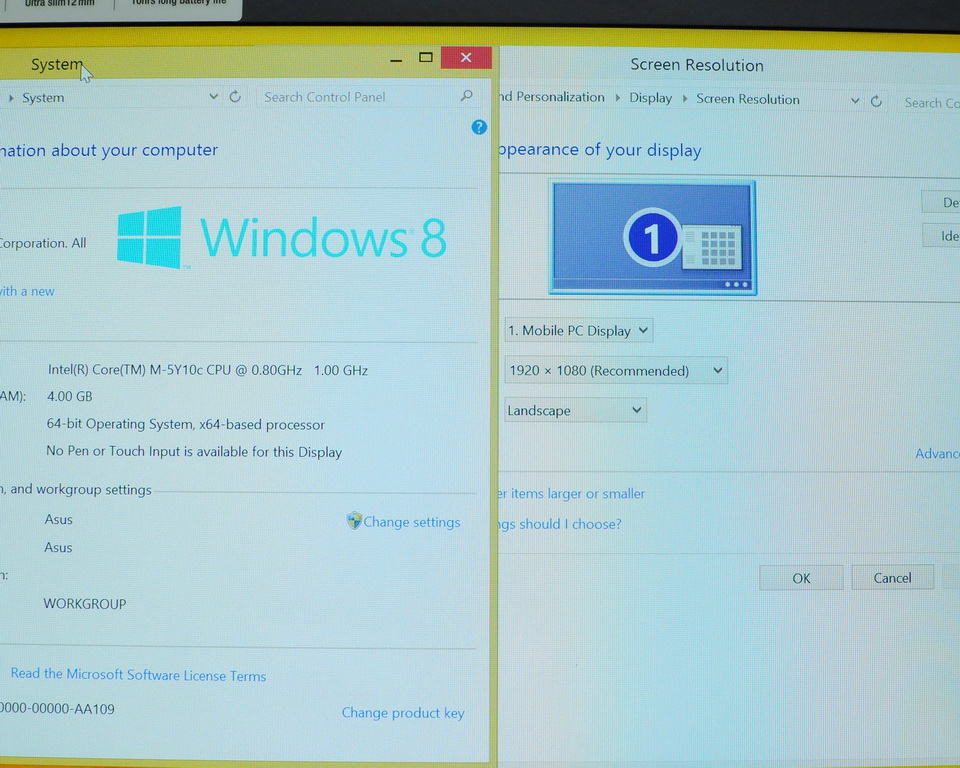Minimize the System window
The height and width of the screenshot is (768, 960).
coord(396,59)
